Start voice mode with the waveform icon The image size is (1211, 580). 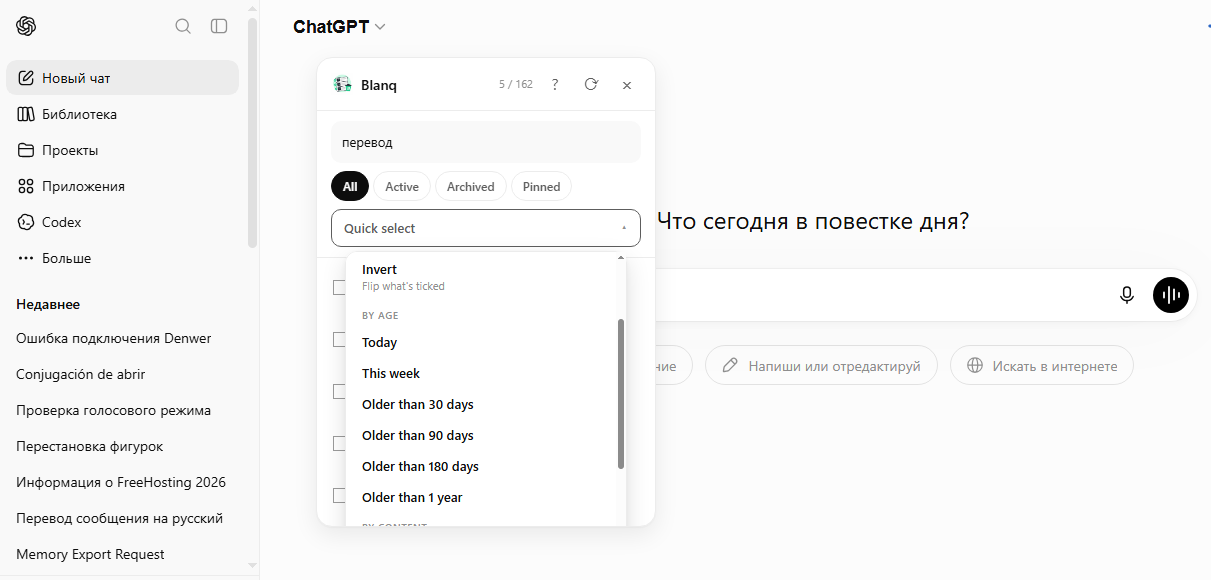click(1171, 295)
